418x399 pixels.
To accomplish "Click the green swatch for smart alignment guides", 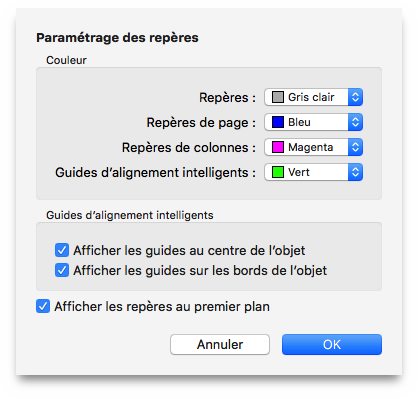I will [278, 172].
